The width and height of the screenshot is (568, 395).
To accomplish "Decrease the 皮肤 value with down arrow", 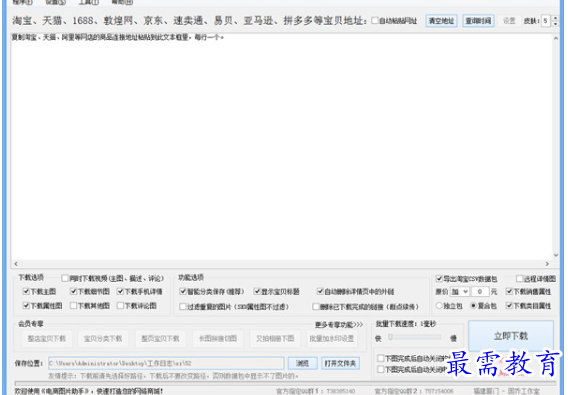I will (555, 24).
